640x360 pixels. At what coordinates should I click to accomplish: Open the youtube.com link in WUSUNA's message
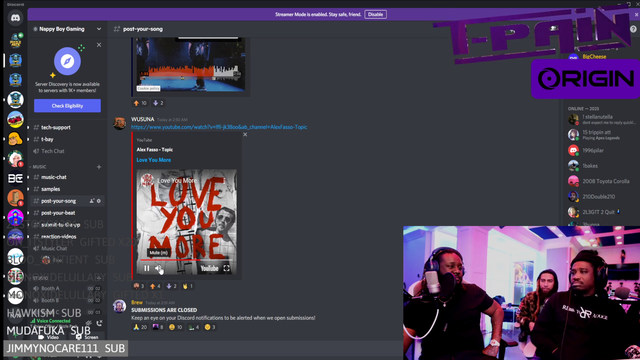pyautogui.click(x=219, y=127)
